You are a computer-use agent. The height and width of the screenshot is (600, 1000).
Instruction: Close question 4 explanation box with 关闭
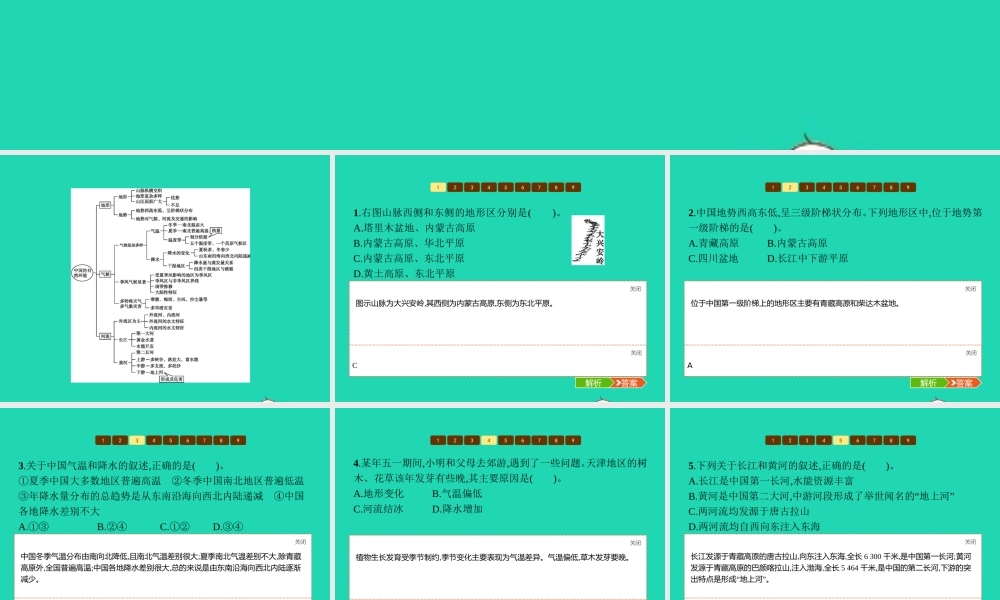636,543
